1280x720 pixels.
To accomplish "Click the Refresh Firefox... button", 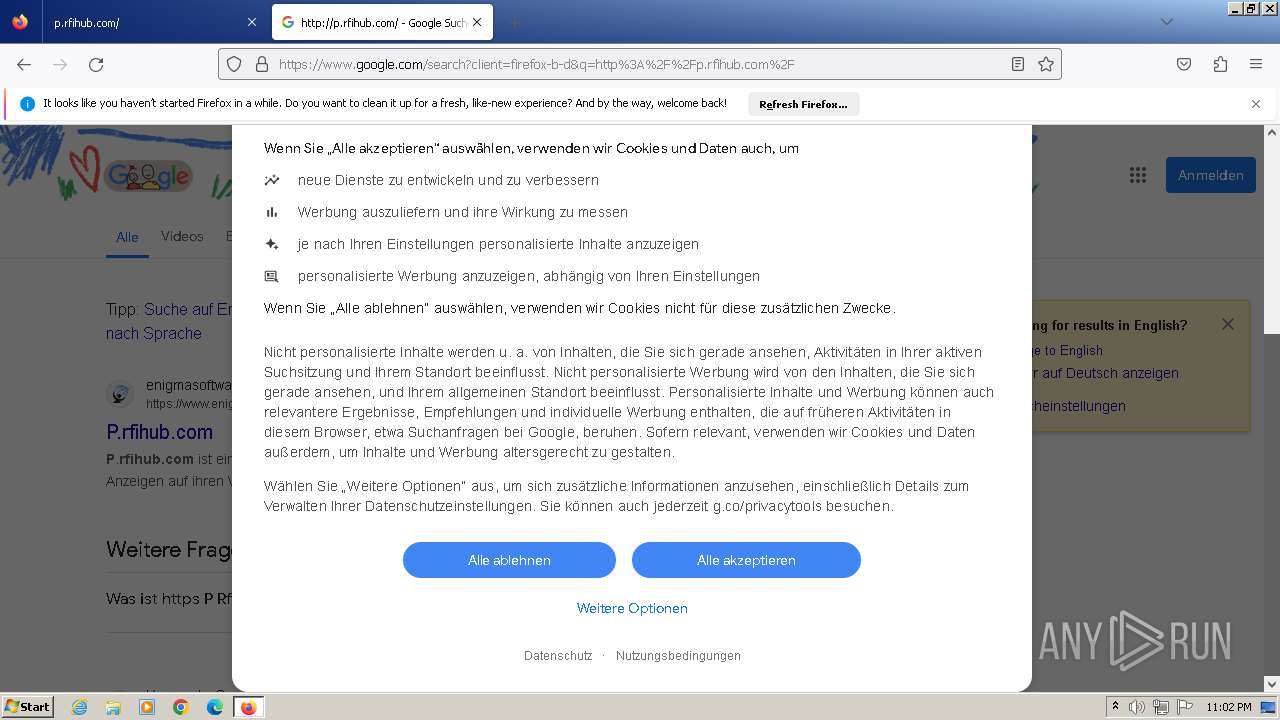I will pos(803,104).
